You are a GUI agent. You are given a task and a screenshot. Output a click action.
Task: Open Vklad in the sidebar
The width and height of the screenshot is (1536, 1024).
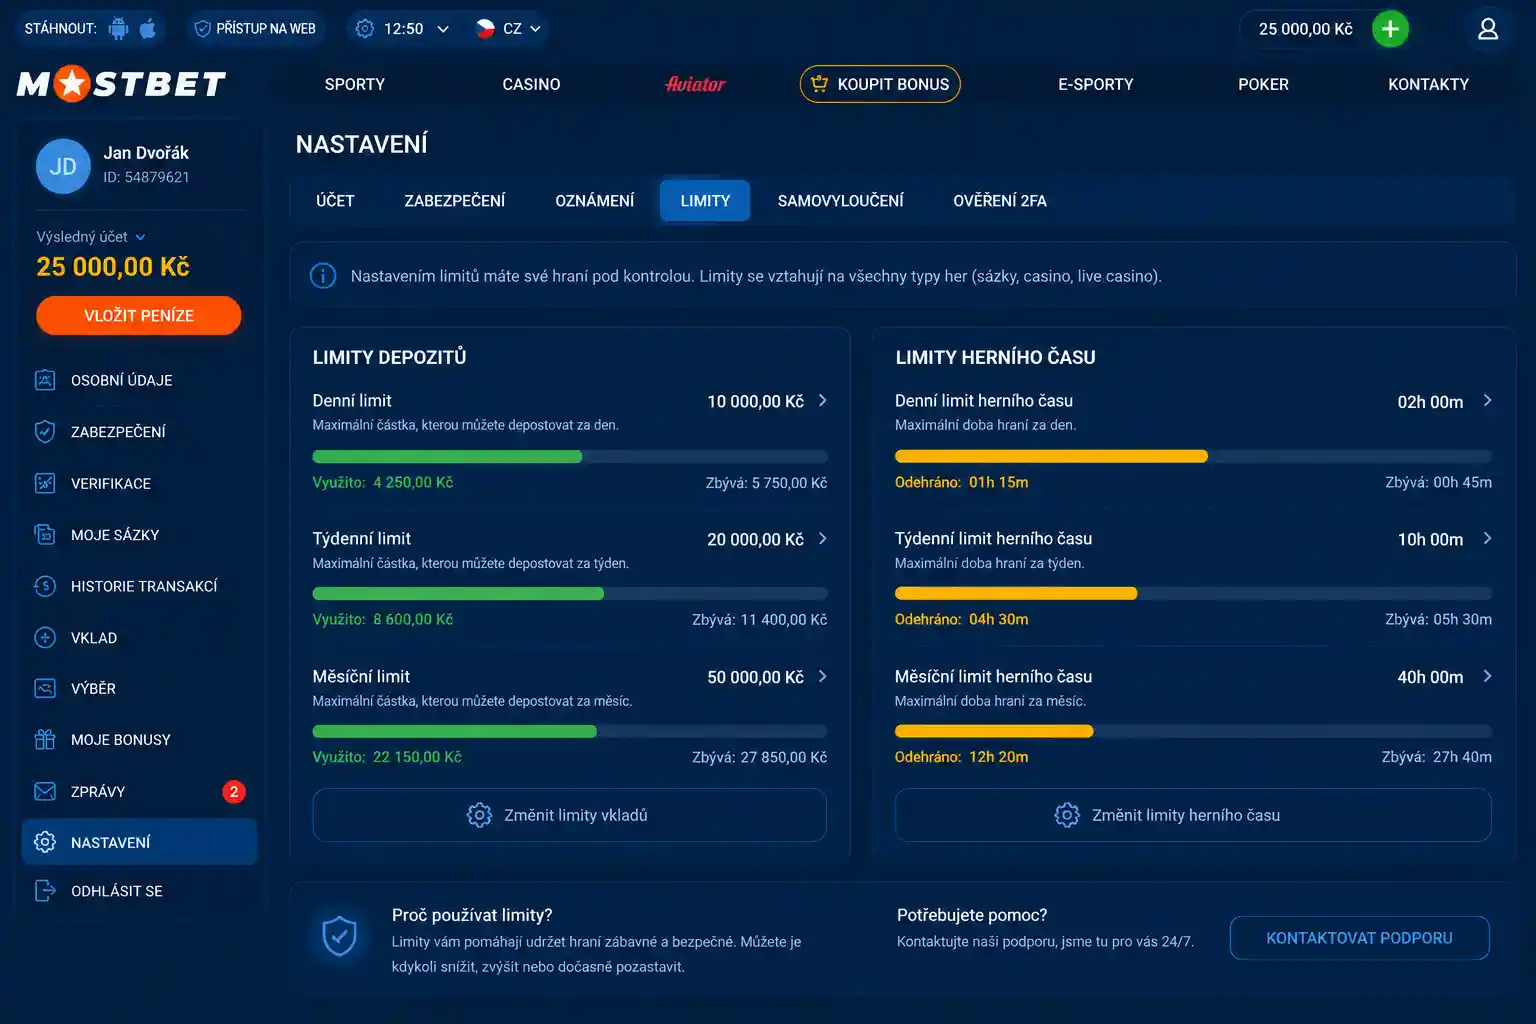(x=139, y=638)
